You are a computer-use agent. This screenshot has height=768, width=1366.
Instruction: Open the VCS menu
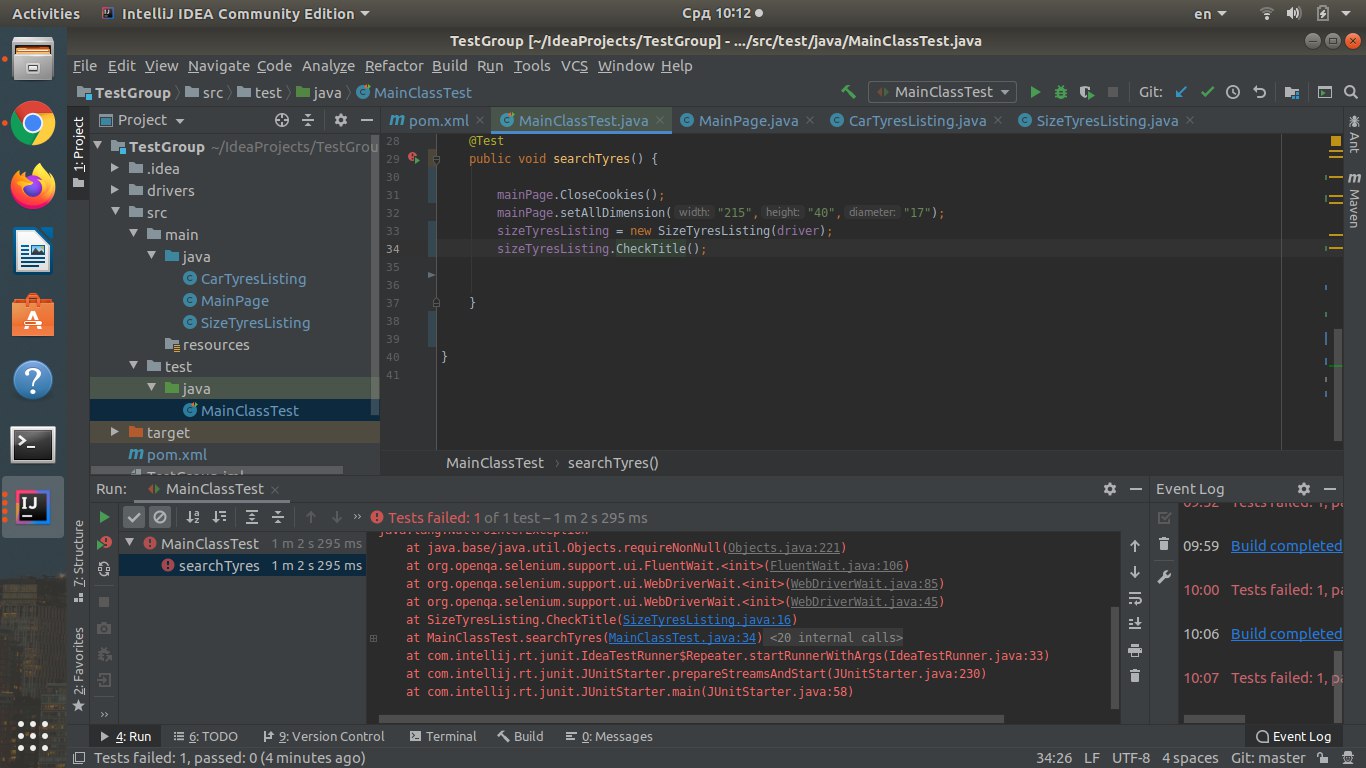574,66
